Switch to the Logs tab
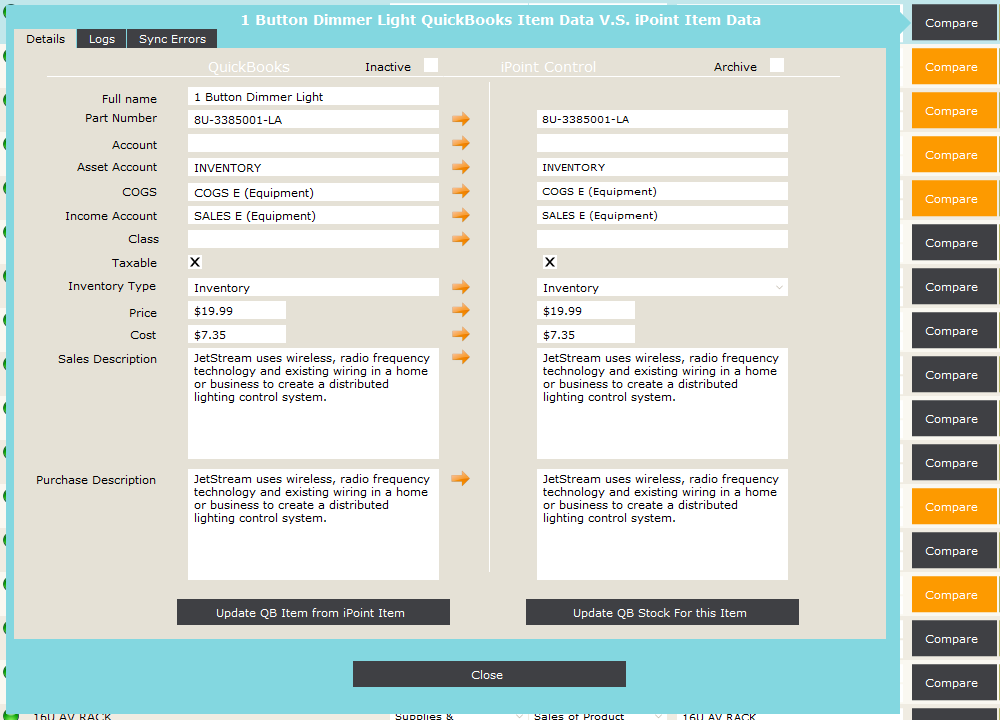The width and height of the screenshot is (1000, 720). click(101, 39)
